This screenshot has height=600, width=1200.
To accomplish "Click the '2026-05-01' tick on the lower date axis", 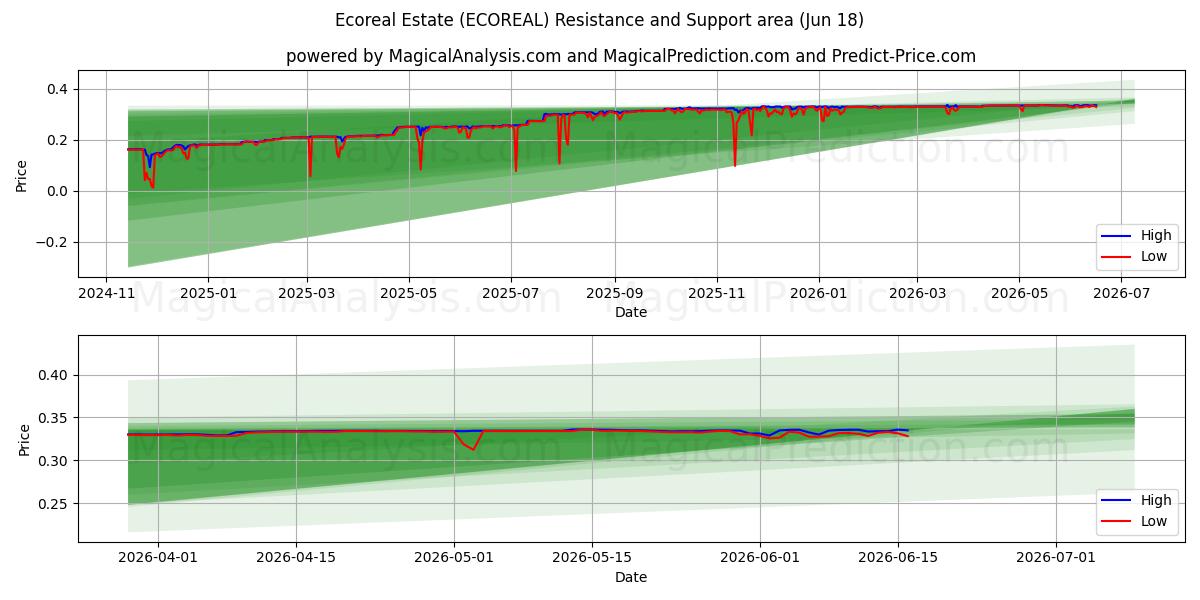I will [454, 559].
